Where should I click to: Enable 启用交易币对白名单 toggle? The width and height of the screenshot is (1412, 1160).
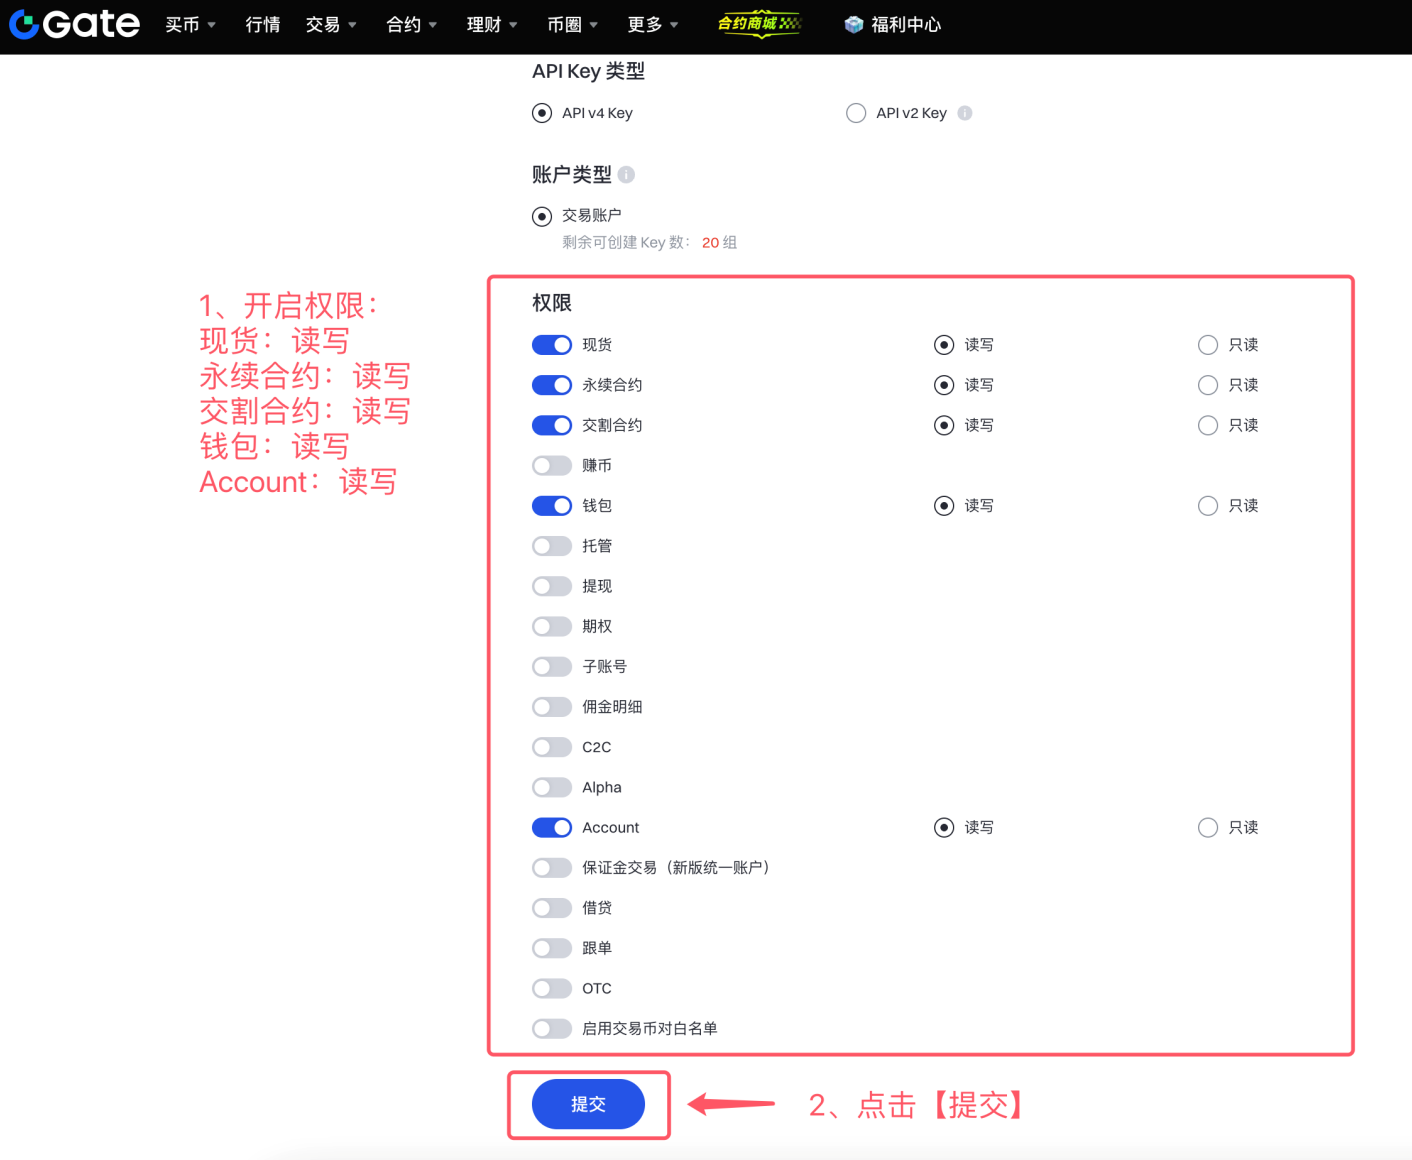(552, 1028)
